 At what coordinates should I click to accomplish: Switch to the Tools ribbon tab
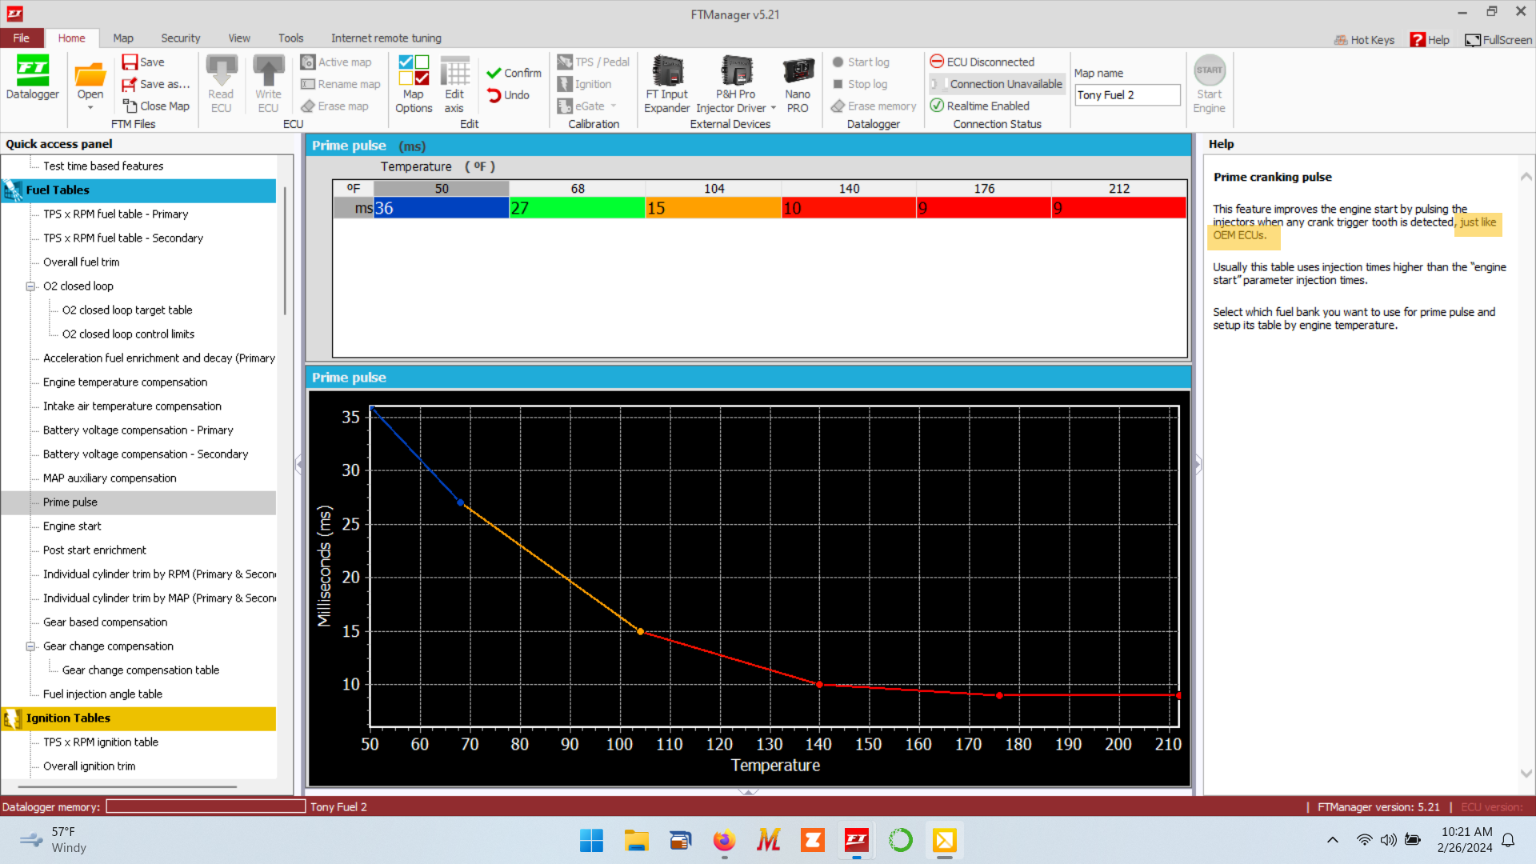point(291,38)
